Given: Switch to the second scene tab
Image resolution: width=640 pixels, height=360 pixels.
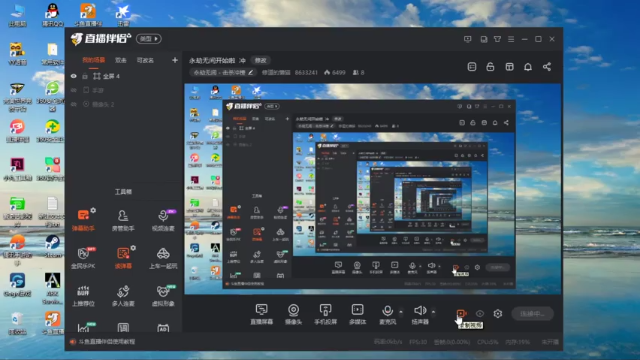Looking at the screenshot, I should pos(120,60).
